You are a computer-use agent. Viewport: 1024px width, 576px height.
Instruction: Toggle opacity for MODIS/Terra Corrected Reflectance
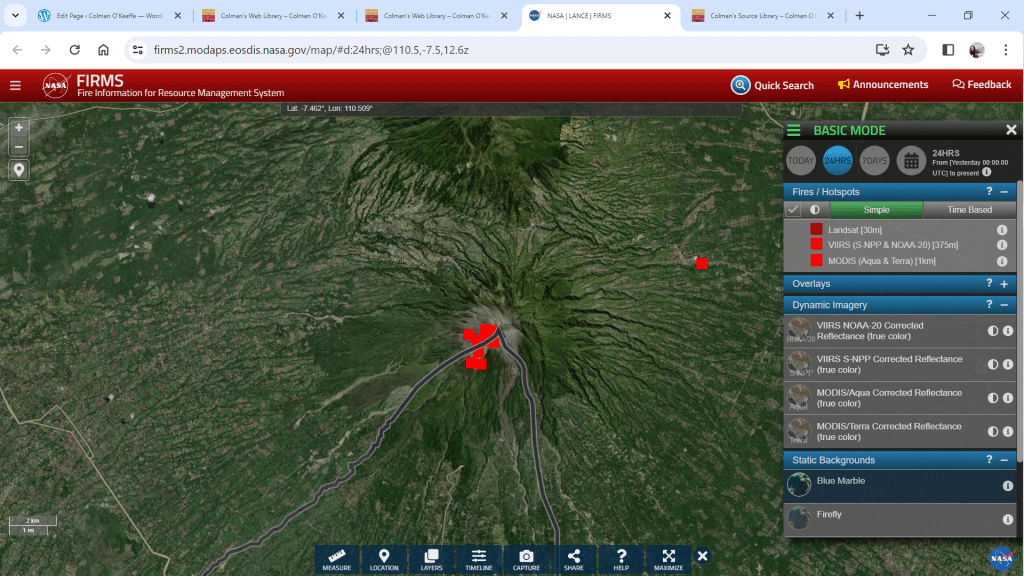(x=993, y=432)
